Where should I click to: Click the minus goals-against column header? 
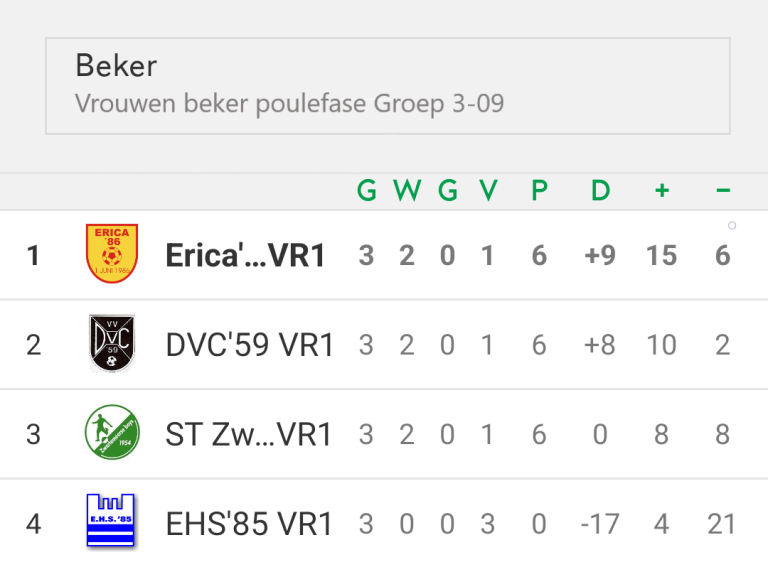(723, 190)
